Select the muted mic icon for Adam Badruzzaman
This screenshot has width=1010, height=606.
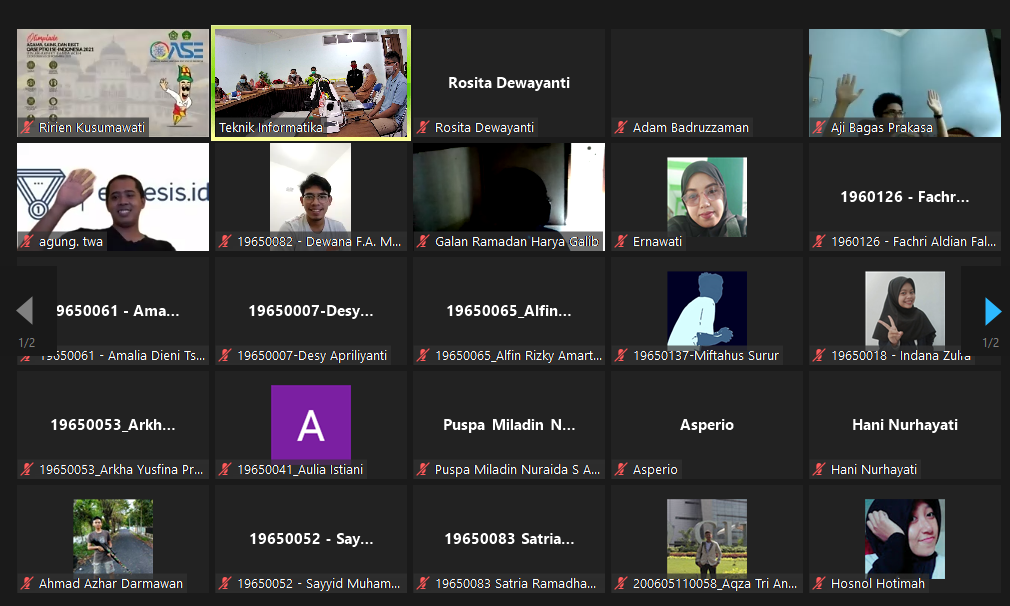pyautogui.click(x=621, y=128)
